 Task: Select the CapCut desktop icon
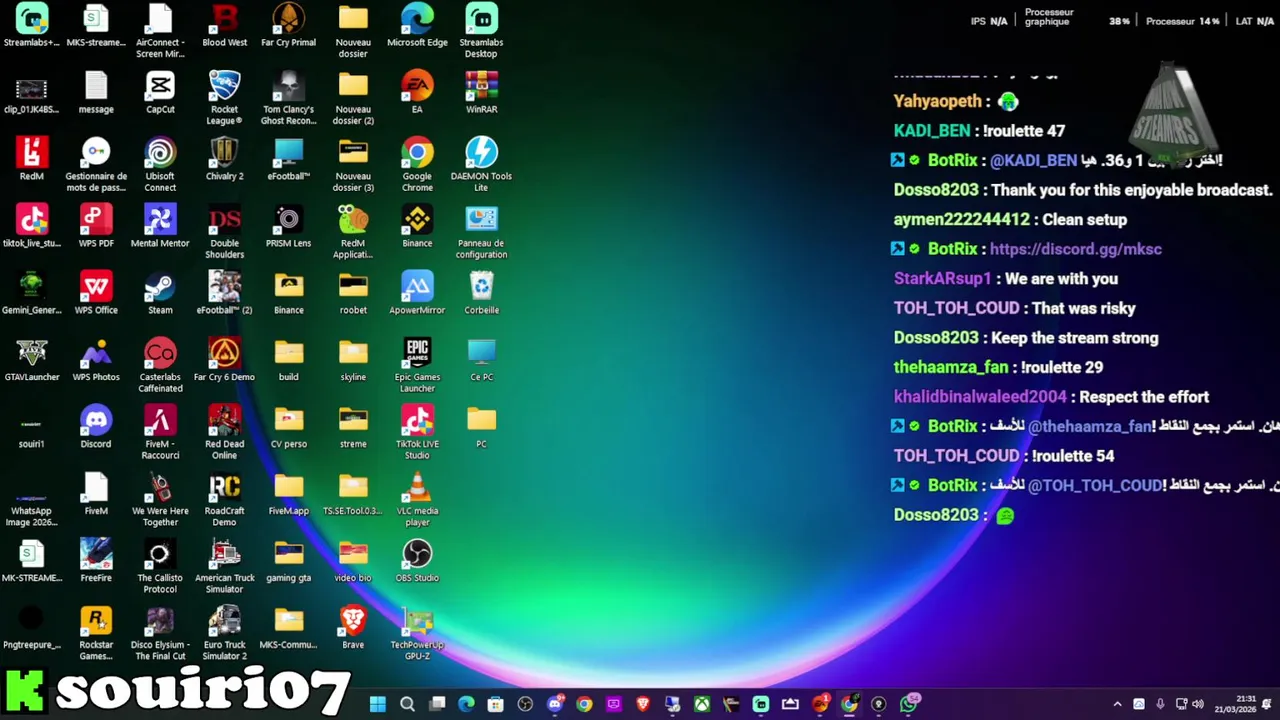pyautogui.click(x=160, y=92)
